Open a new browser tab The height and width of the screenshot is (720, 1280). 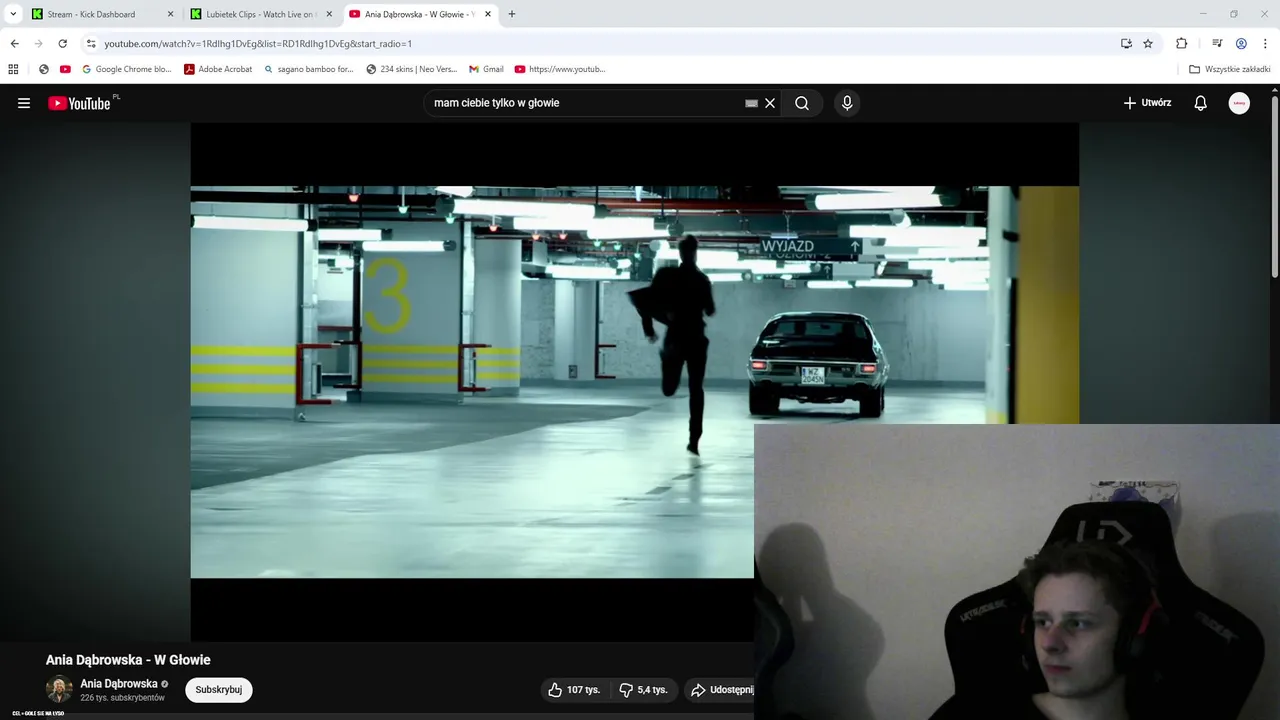pyautogui.click(x=512, y=14)
